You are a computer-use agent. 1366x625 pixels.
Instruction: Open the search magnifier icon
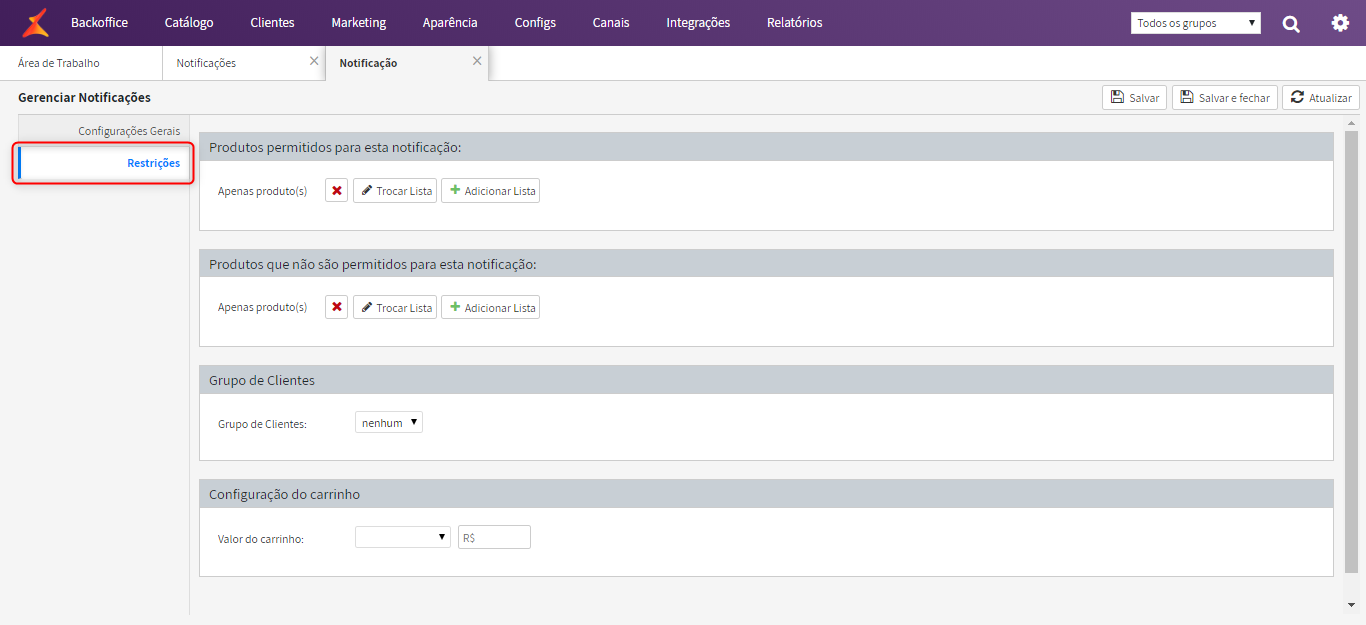click(x=1291, y=23)
